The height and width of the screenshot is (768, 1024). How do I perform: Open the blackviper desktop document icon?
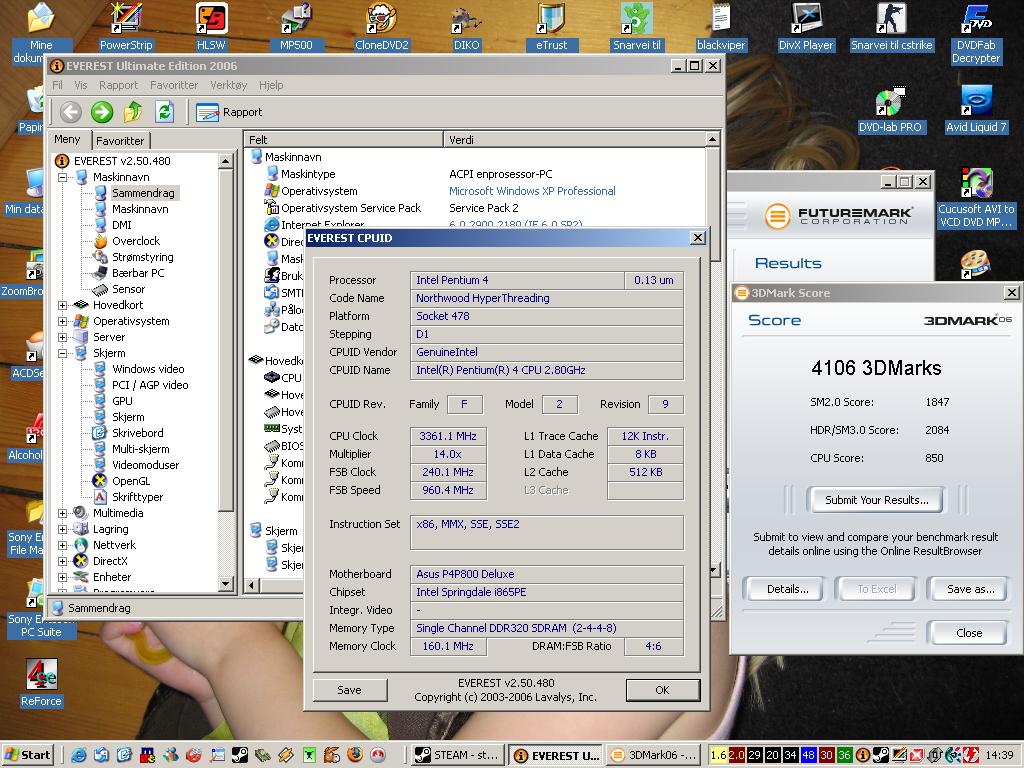(721, 27)
